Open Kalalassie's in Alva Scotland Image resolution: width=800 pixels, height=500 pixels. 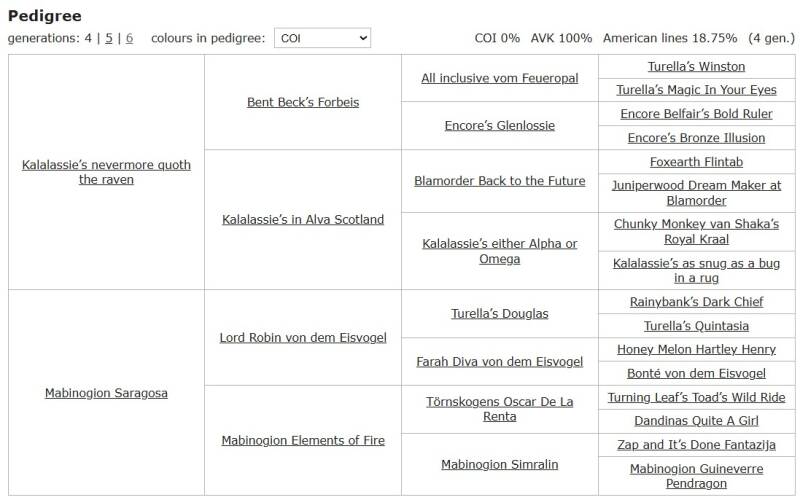303,220
